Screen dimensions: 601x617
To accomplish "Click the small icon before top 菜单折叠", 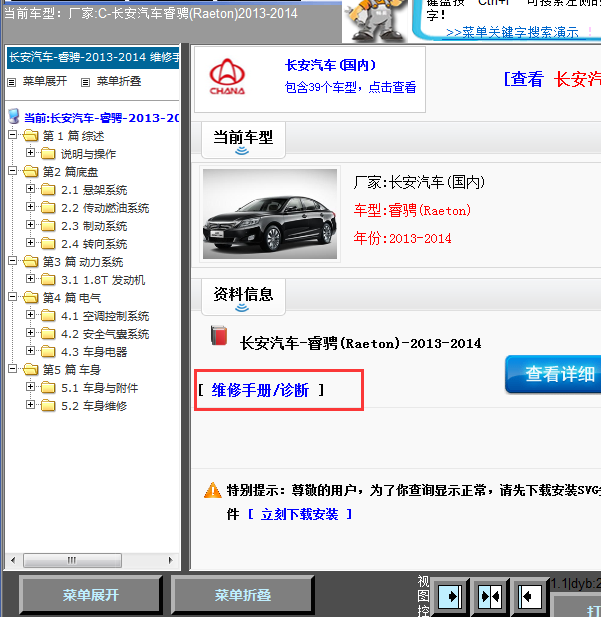I will 85,82.
